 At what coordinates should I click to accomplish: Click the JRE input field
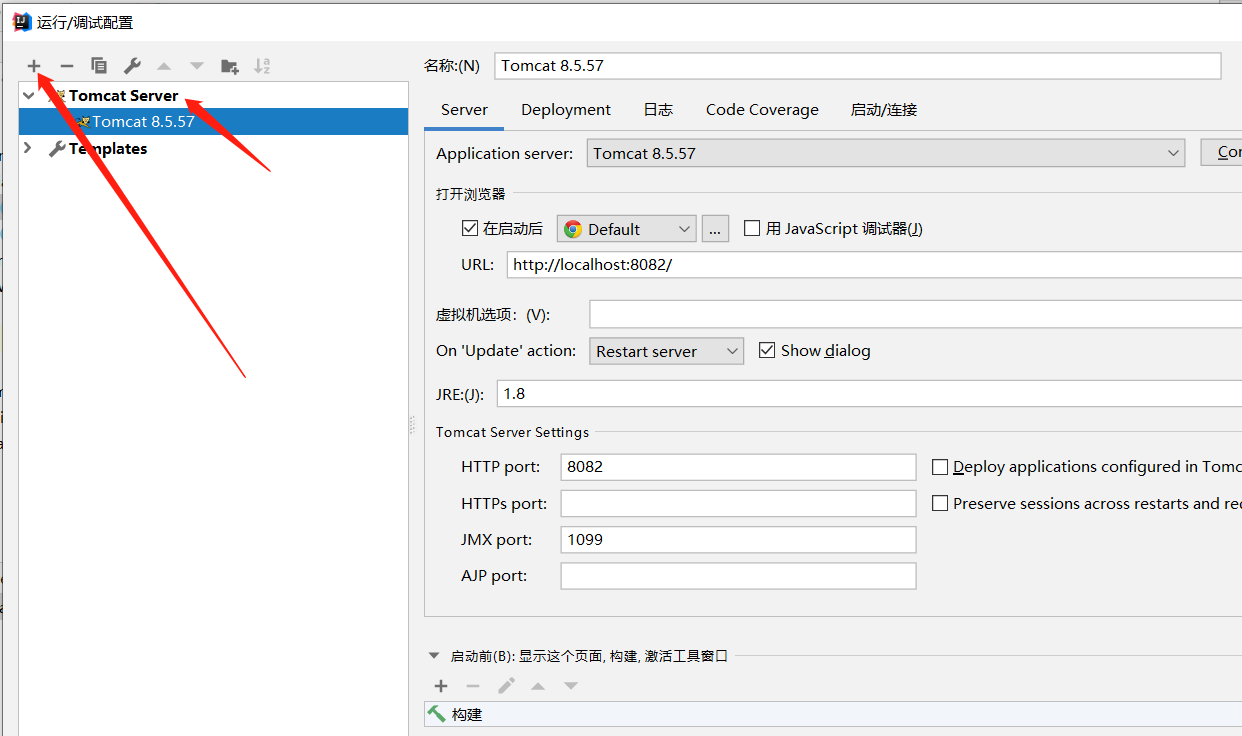point(869,394)
